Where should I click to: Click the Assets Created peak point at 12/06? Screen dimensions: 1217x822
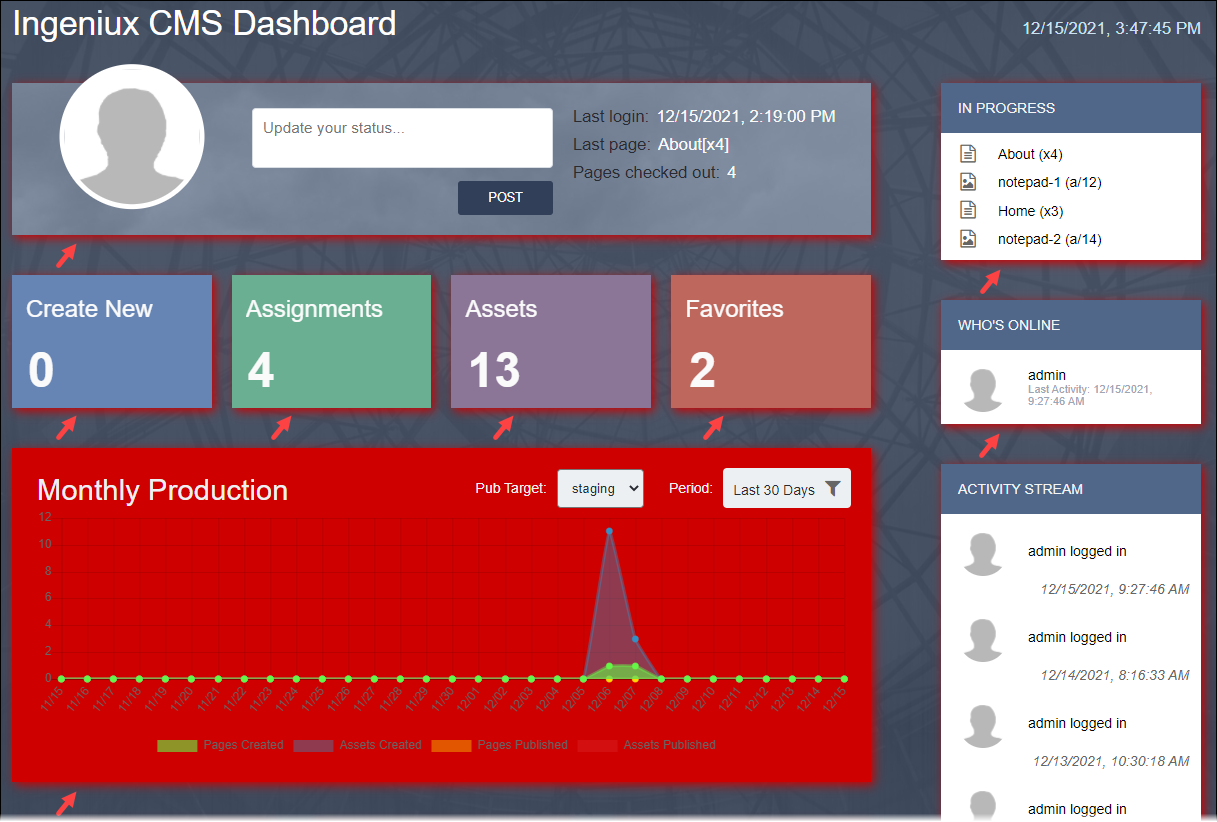pyautogui.click(x=609, y=531)
